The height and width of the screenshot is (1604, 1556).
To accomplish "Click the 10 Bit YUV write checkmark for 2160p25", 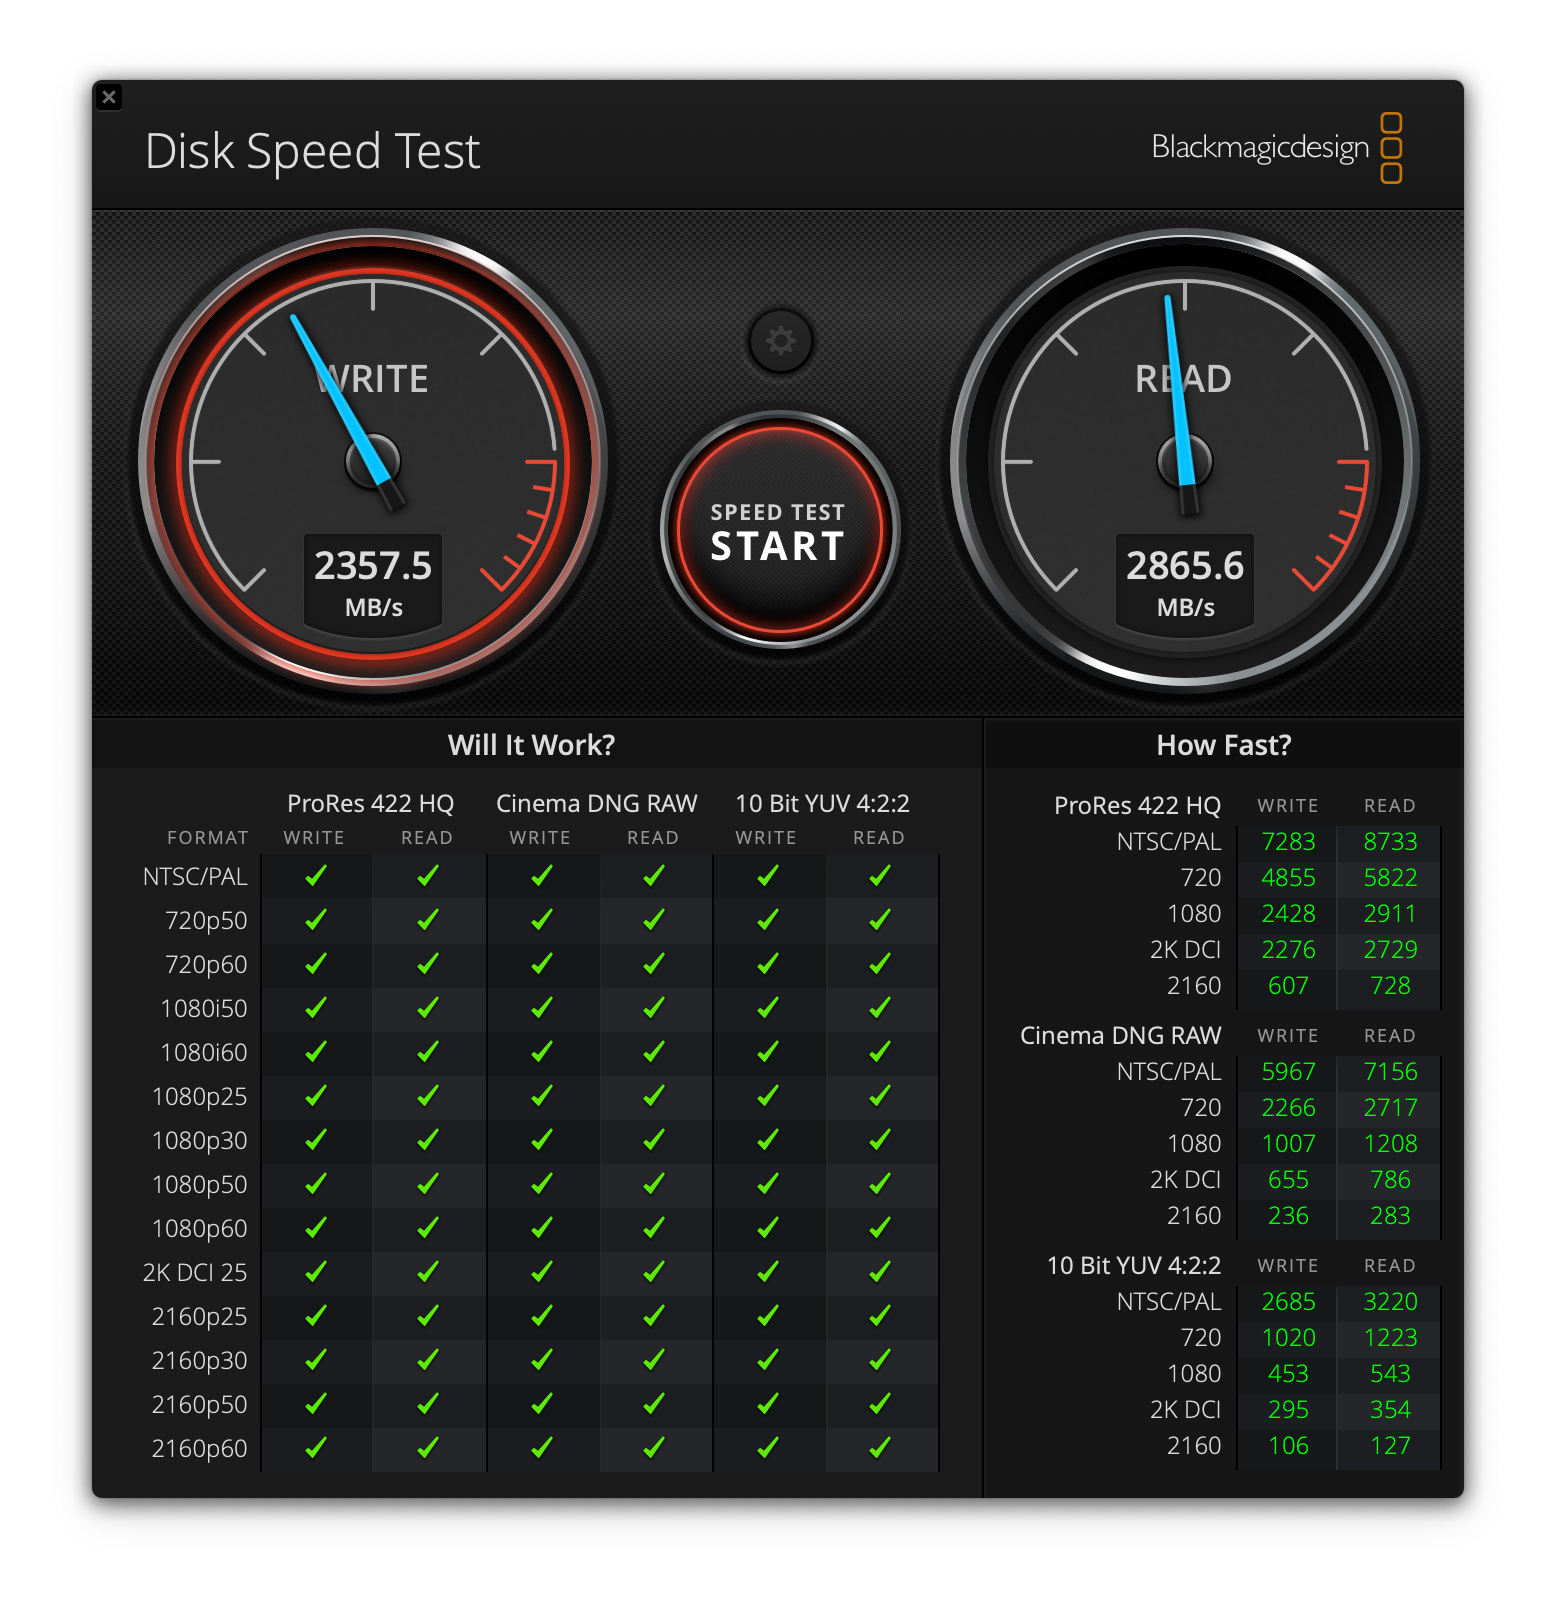I will pos(768,1316).
